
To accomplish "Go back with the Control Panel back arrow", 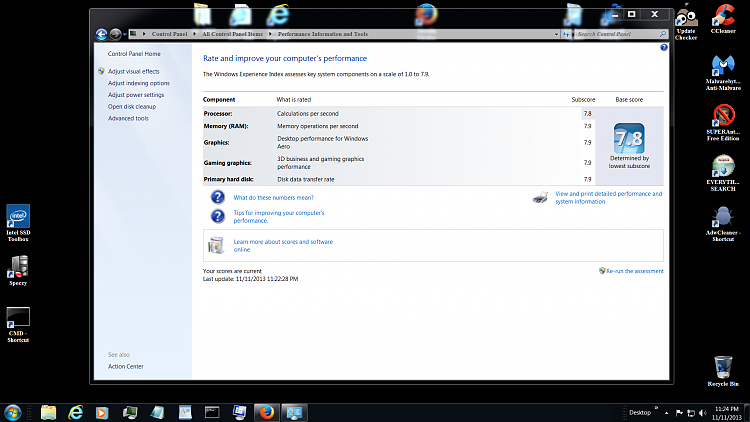I will pyautogui.click(x=101, y=34).
